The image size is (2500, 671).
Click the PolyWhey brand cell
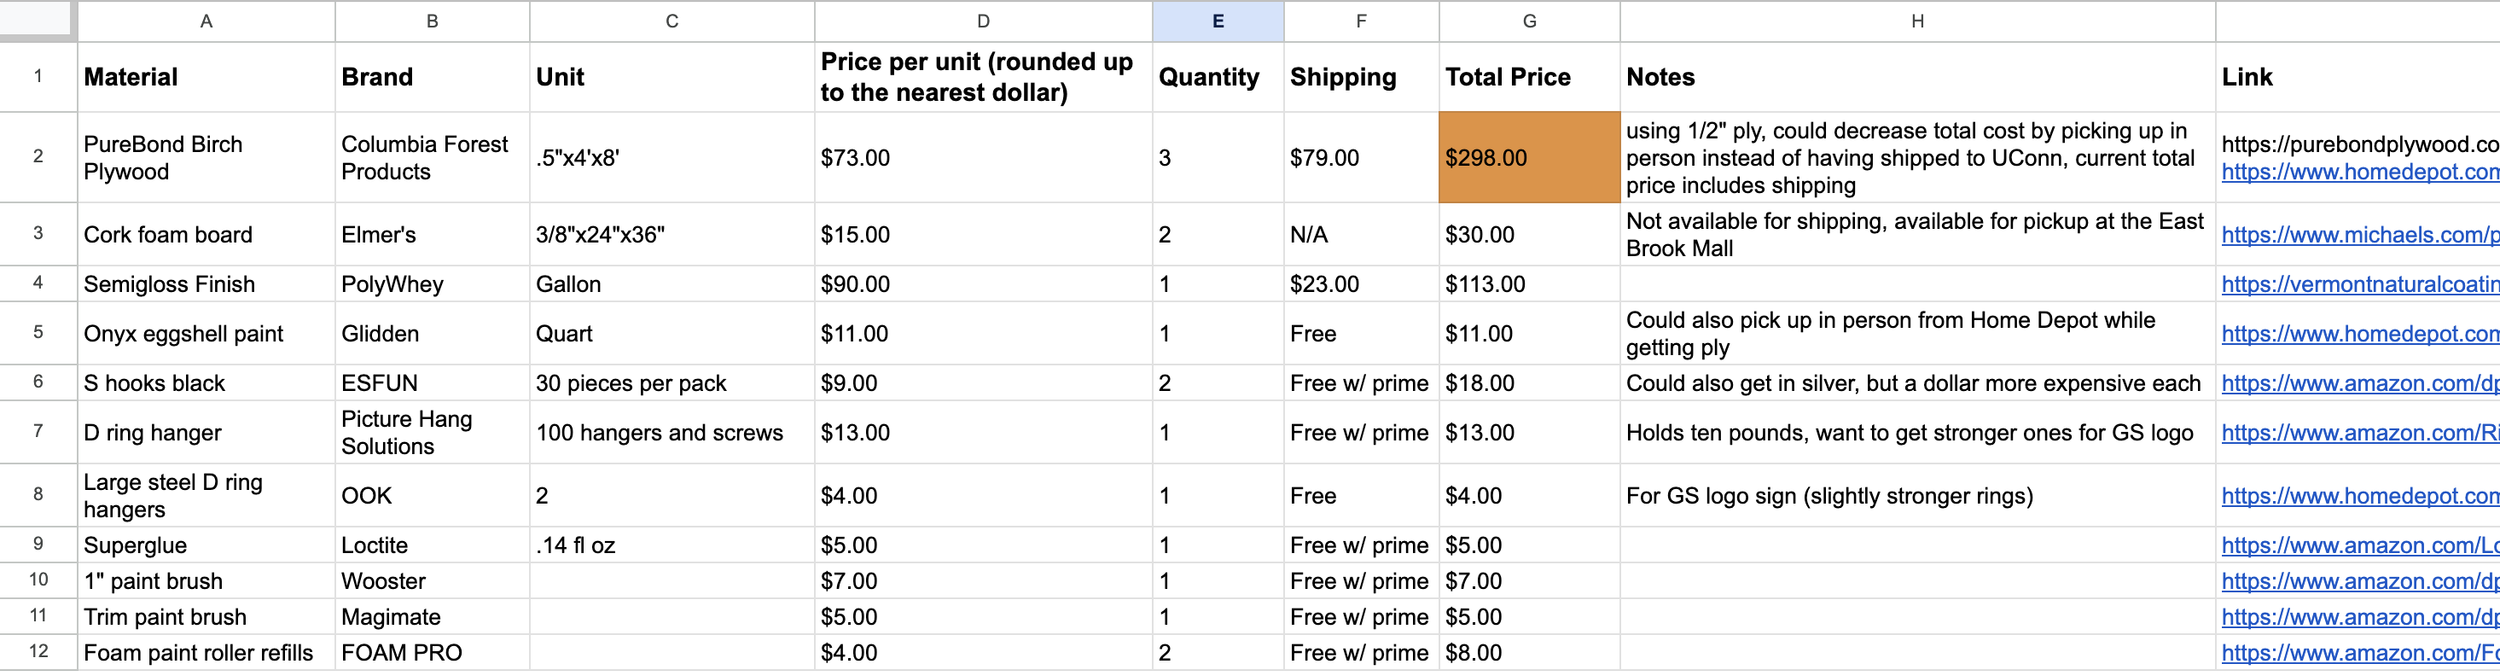[x=431, y=285]
